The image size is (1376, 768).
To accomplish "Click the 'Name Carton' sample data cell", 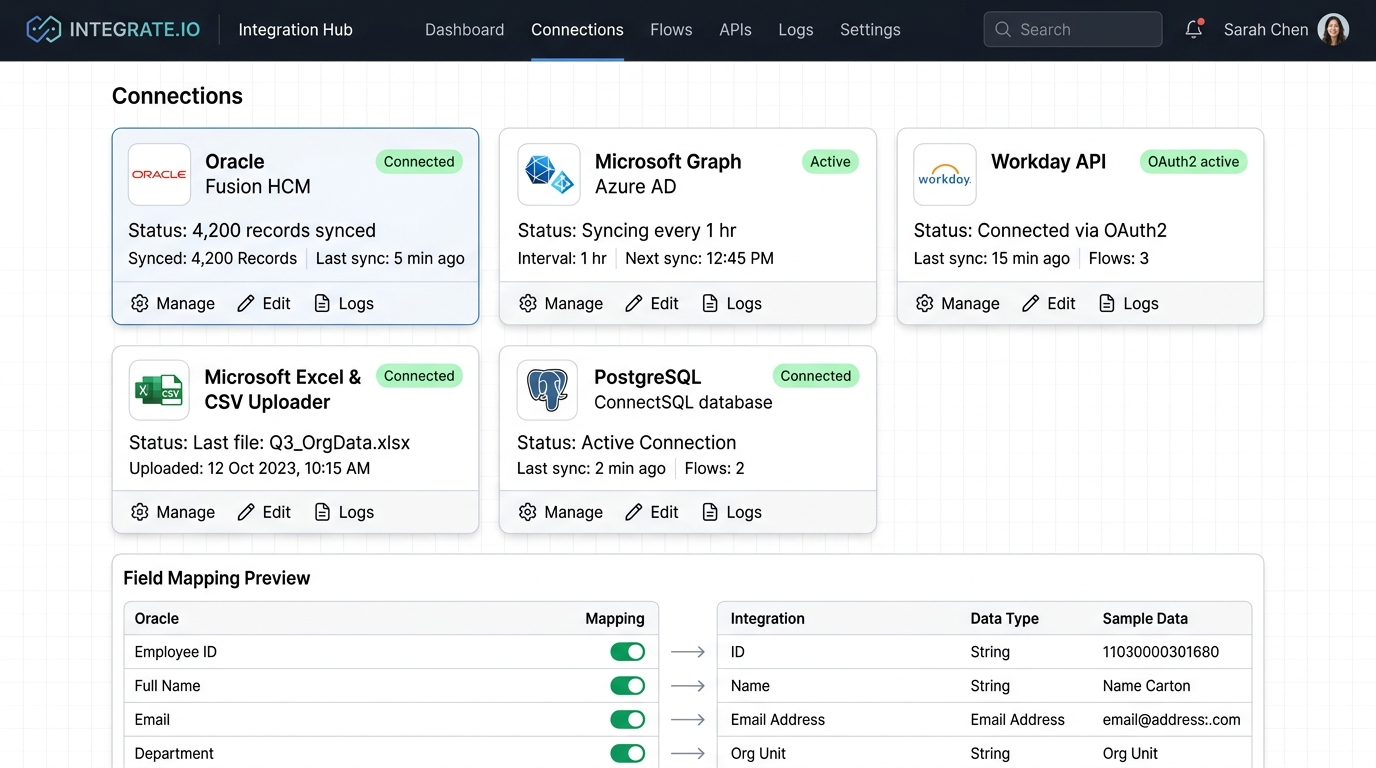I will pos(1146,686).
